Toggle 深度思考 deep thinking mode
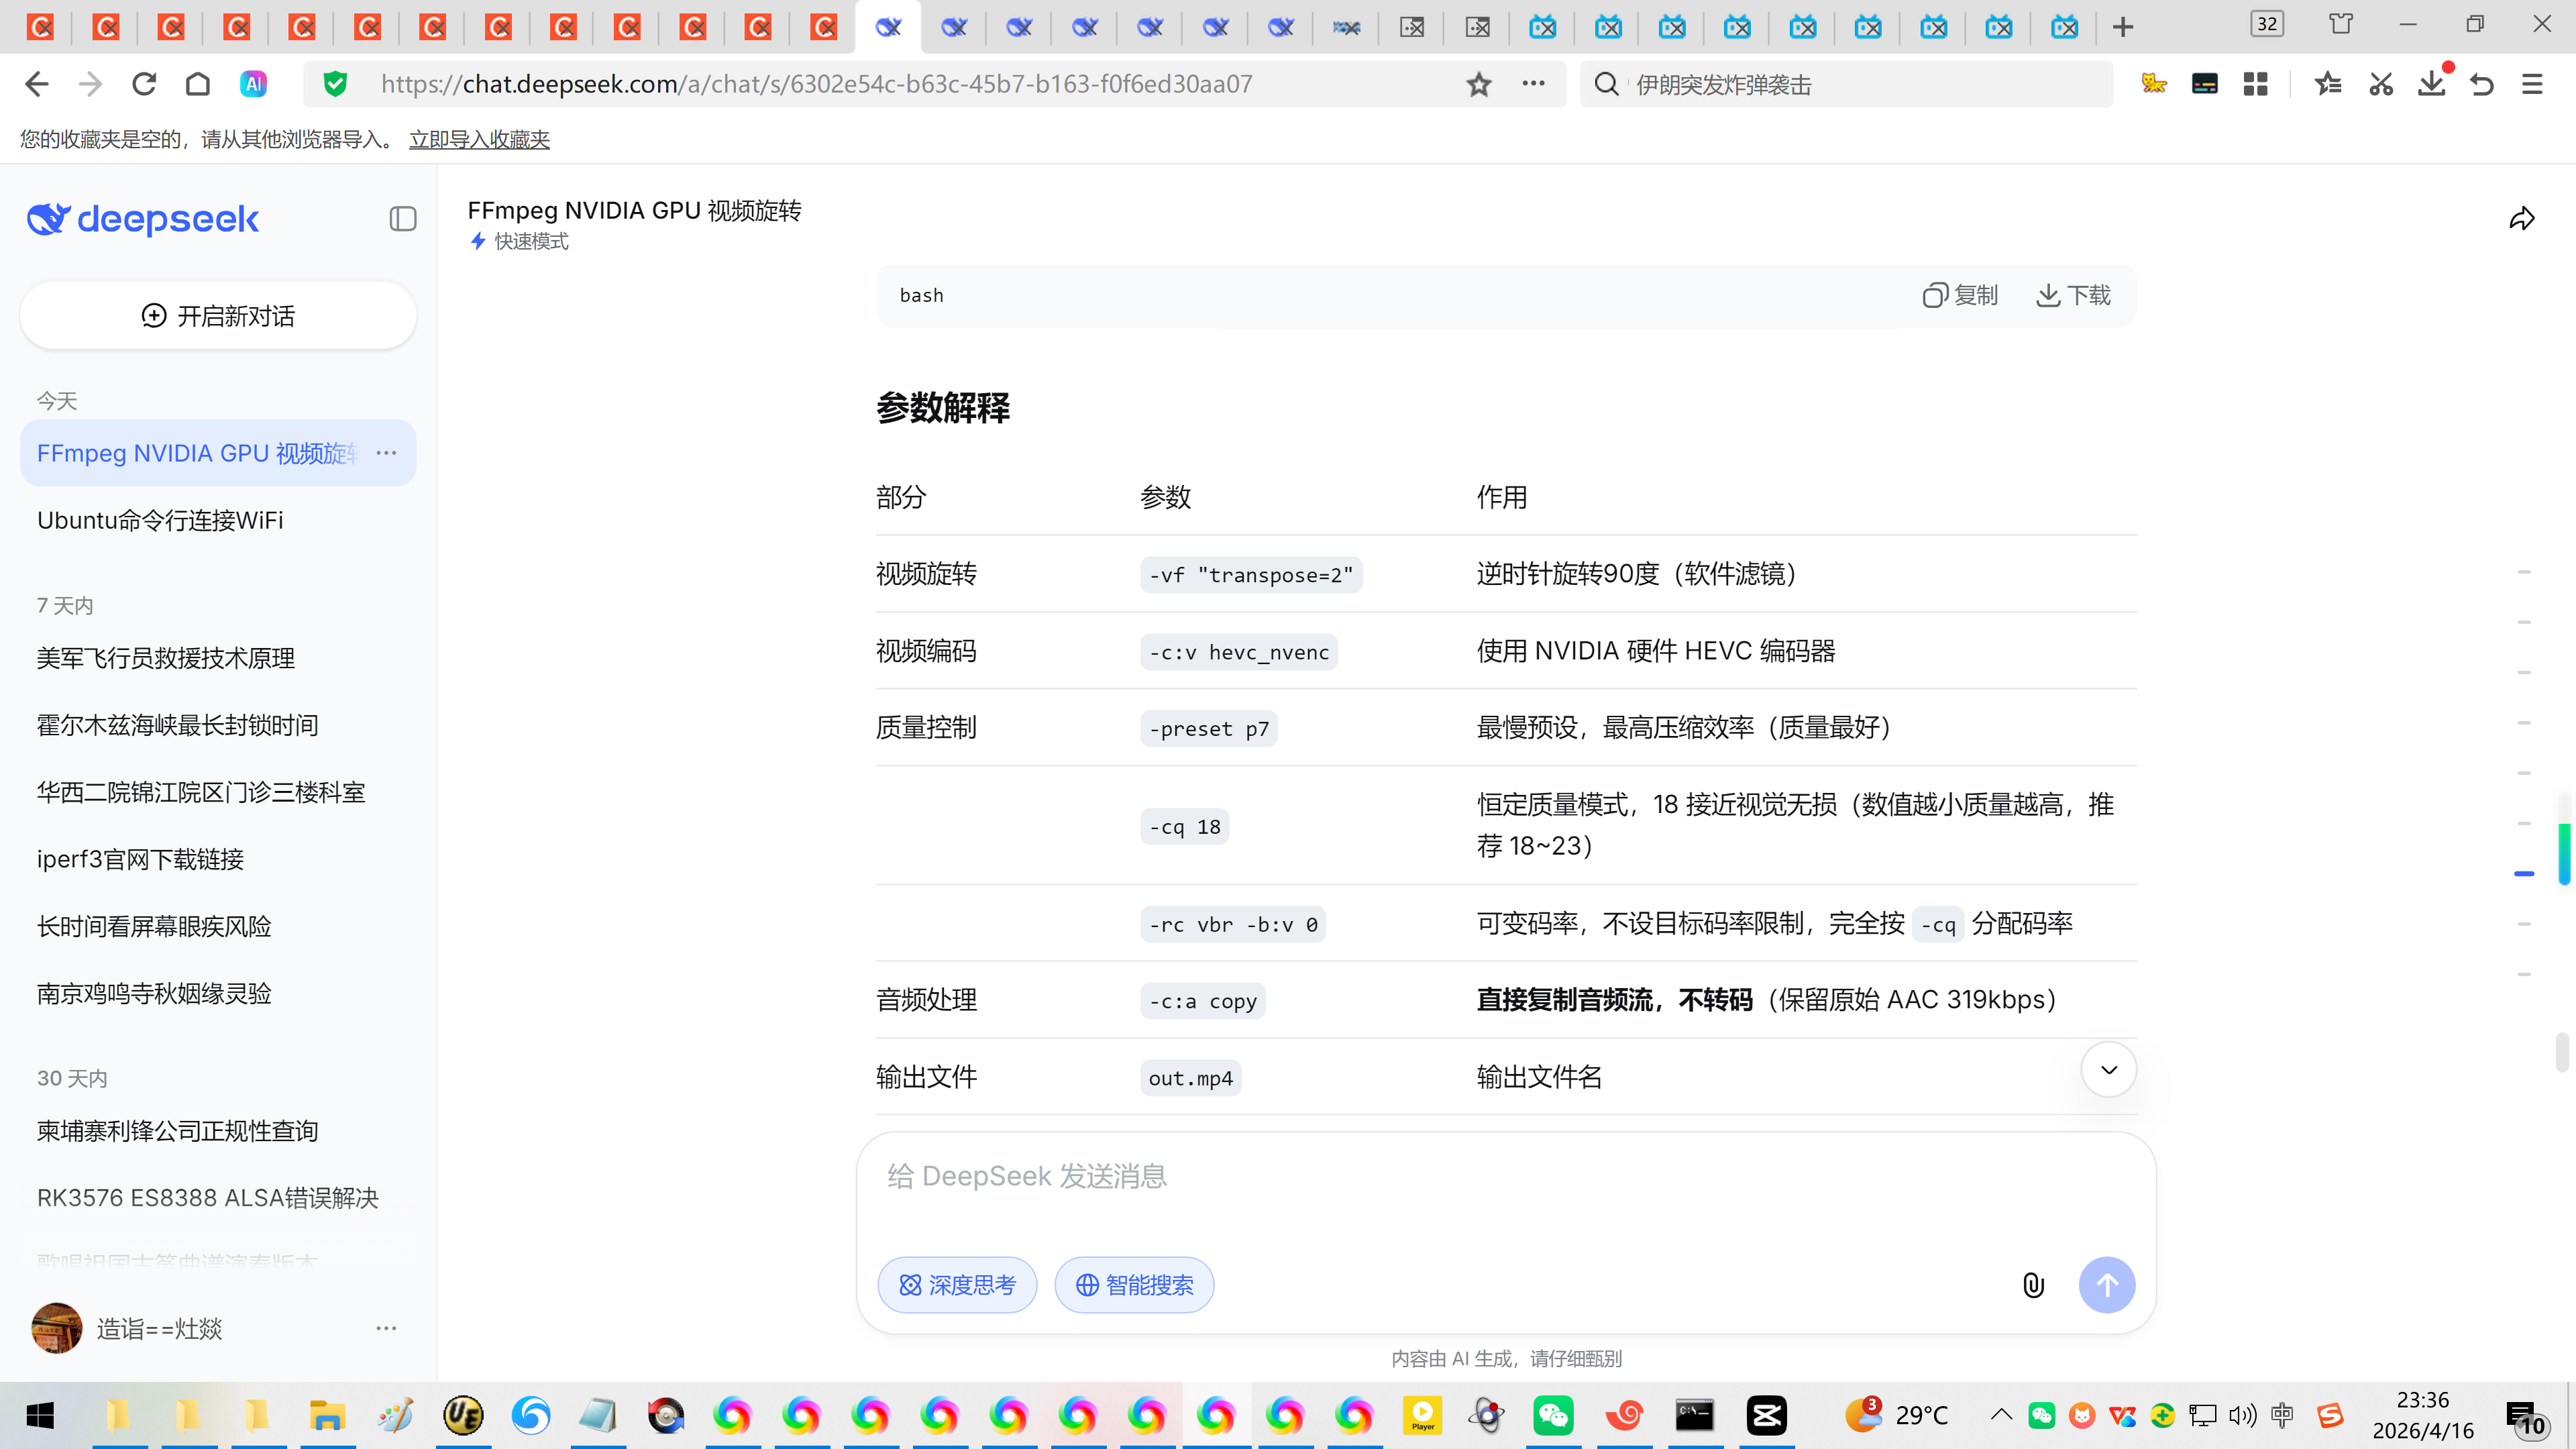 click(x=957, y=1285)
